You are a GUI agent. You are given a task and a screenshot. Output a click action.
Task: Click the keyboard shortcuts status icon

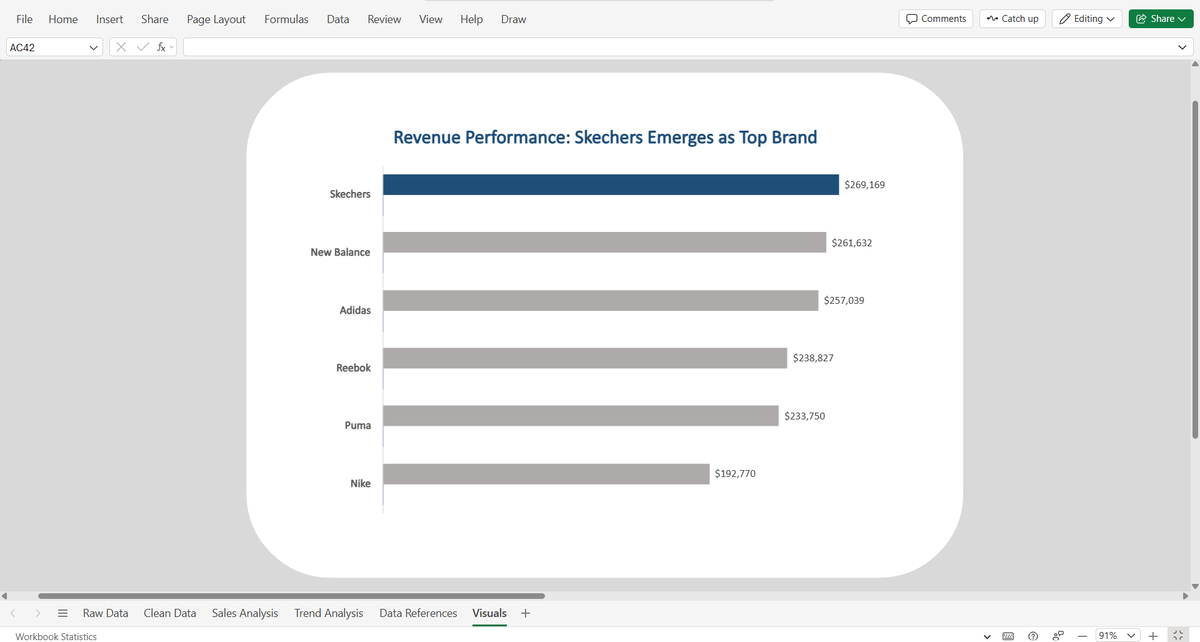pos(1008,636)
